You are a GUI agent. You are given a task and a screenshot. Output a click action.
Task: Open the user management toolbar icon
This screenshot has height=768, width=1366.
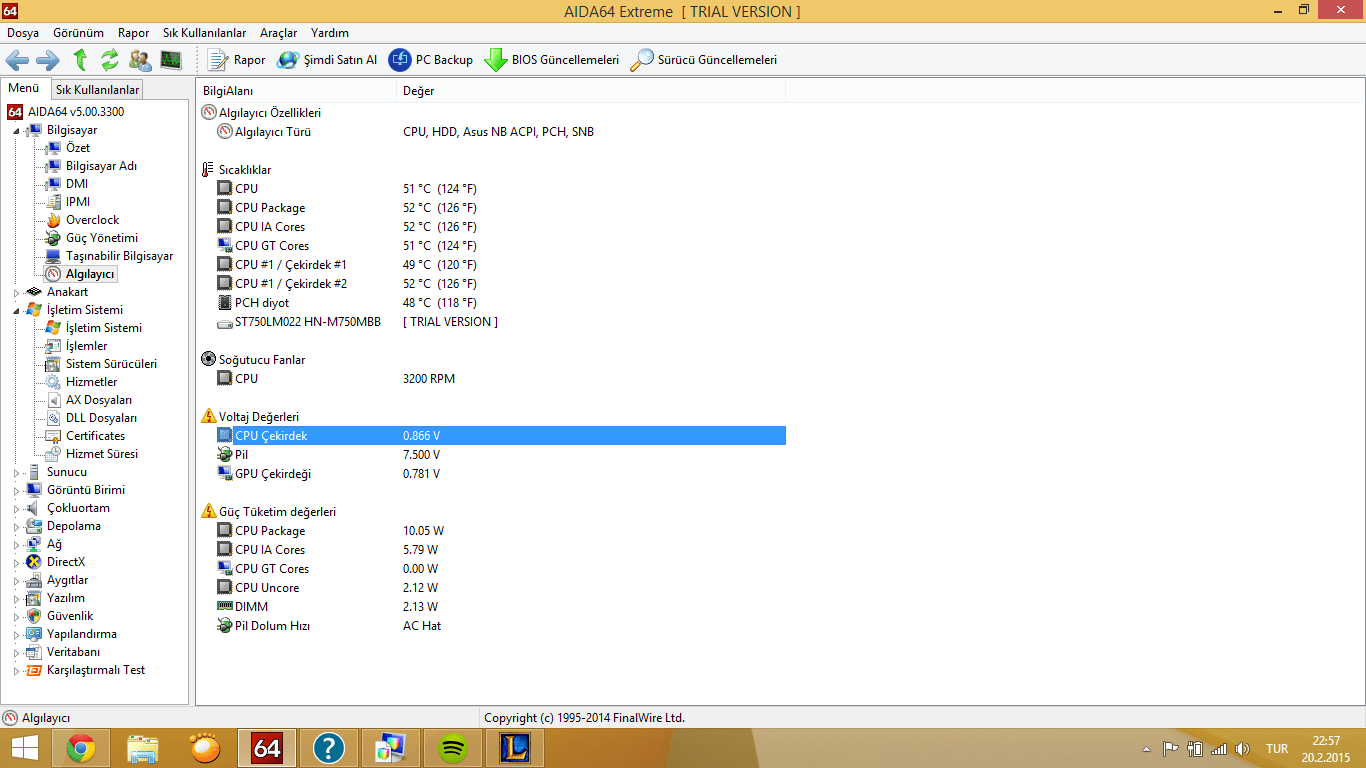click(x=140, y=60)
